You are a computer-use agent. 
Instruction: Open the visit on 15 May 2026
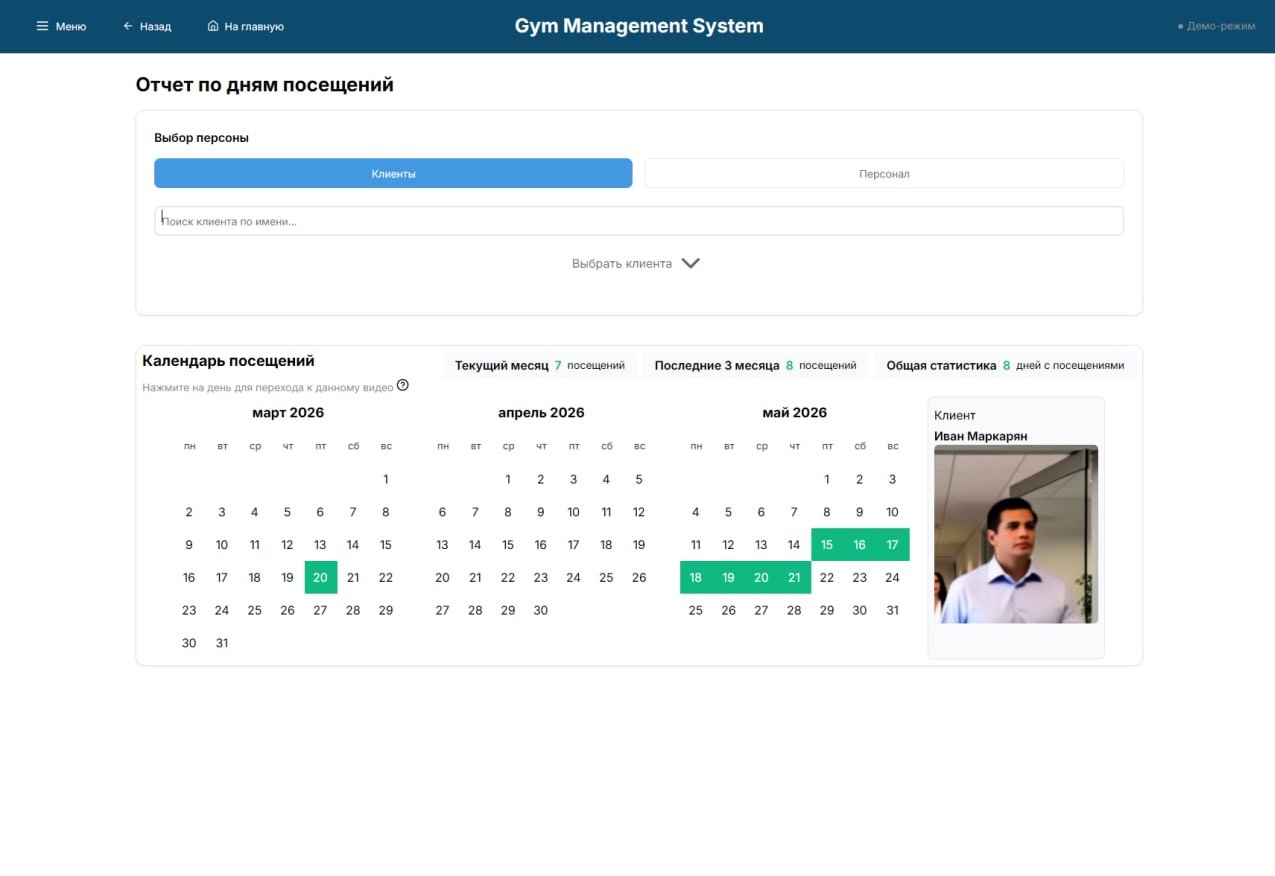tap(827, 545)
